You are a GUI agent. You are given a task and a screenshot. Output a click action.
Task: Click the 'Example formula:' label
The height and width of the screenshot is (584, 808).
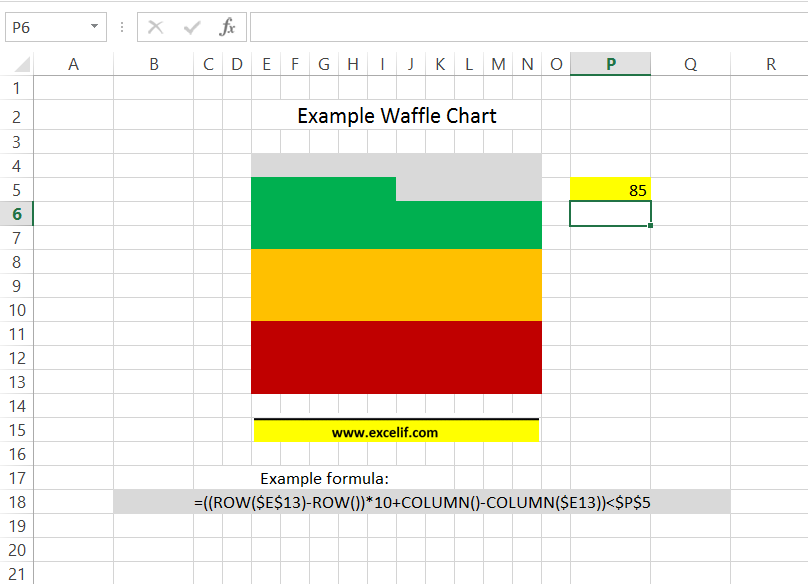[x=325, y=479]
